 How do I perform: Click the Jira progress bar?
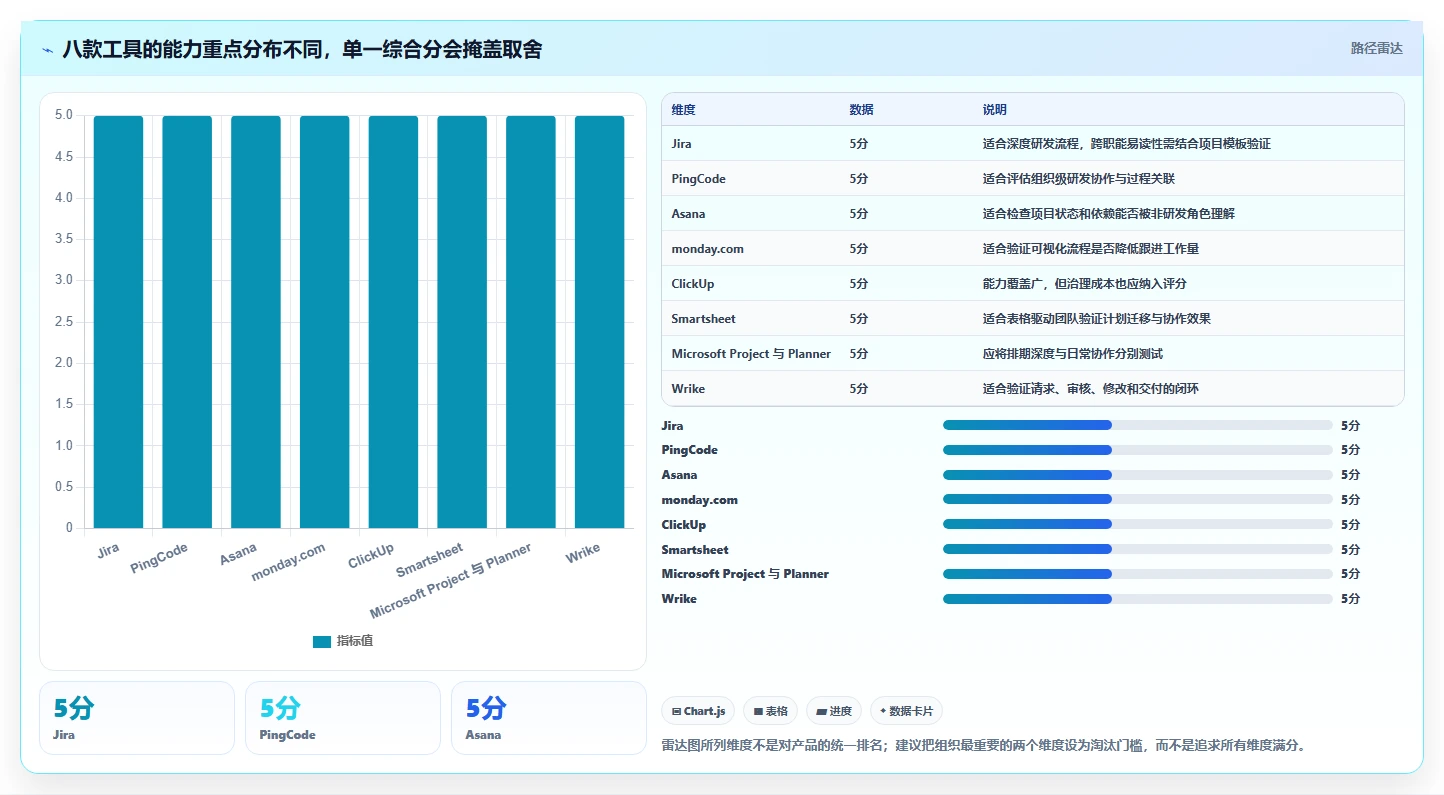pos(1138,425)
